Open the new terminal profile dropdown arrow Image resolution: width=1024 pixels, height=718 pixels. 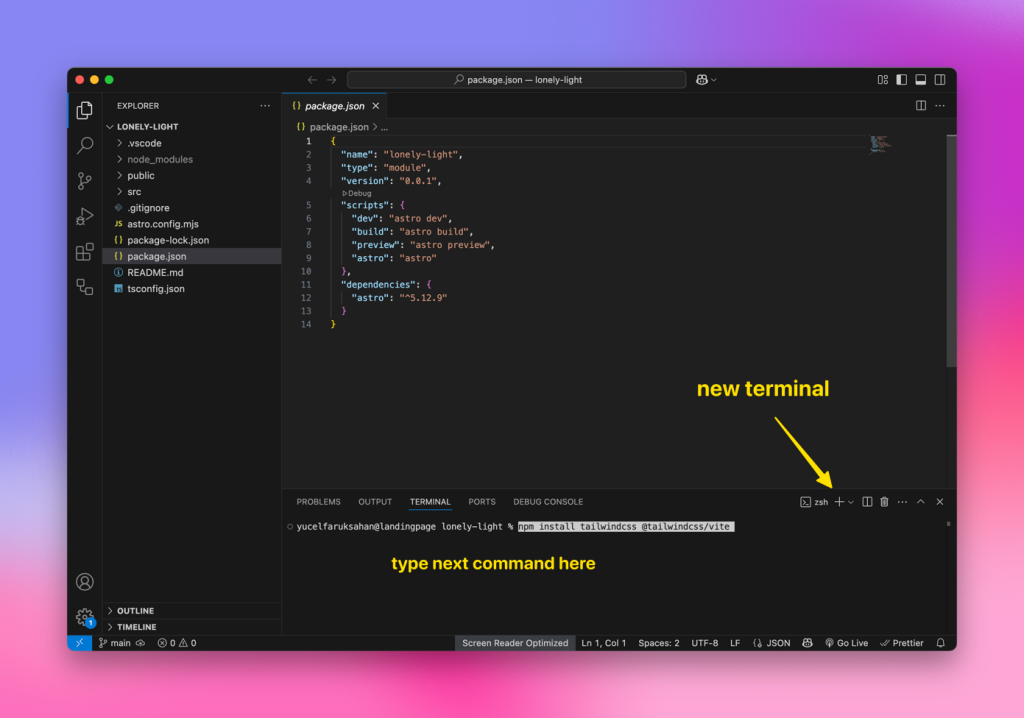(851, 502)
